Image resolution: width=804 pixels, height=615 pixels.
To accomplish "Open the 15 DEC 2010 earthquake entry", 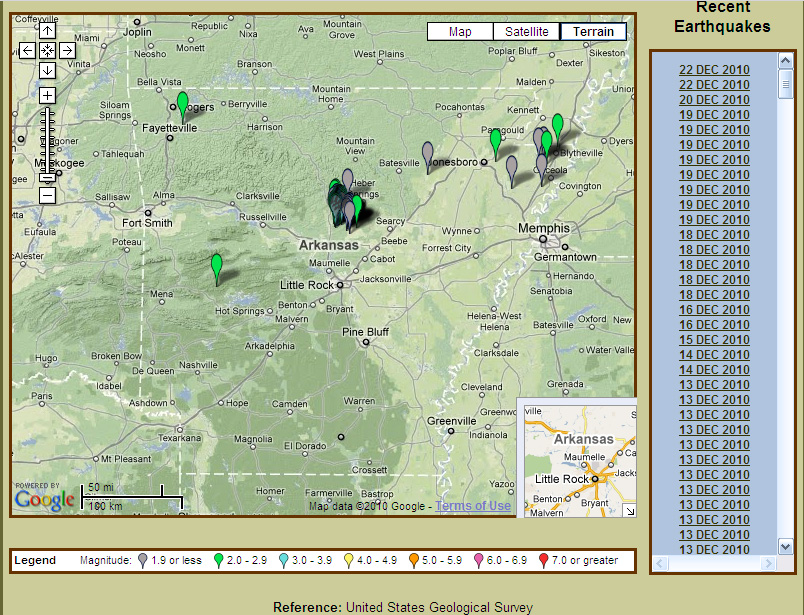I will pyautogui.click(x=714, y=340).
